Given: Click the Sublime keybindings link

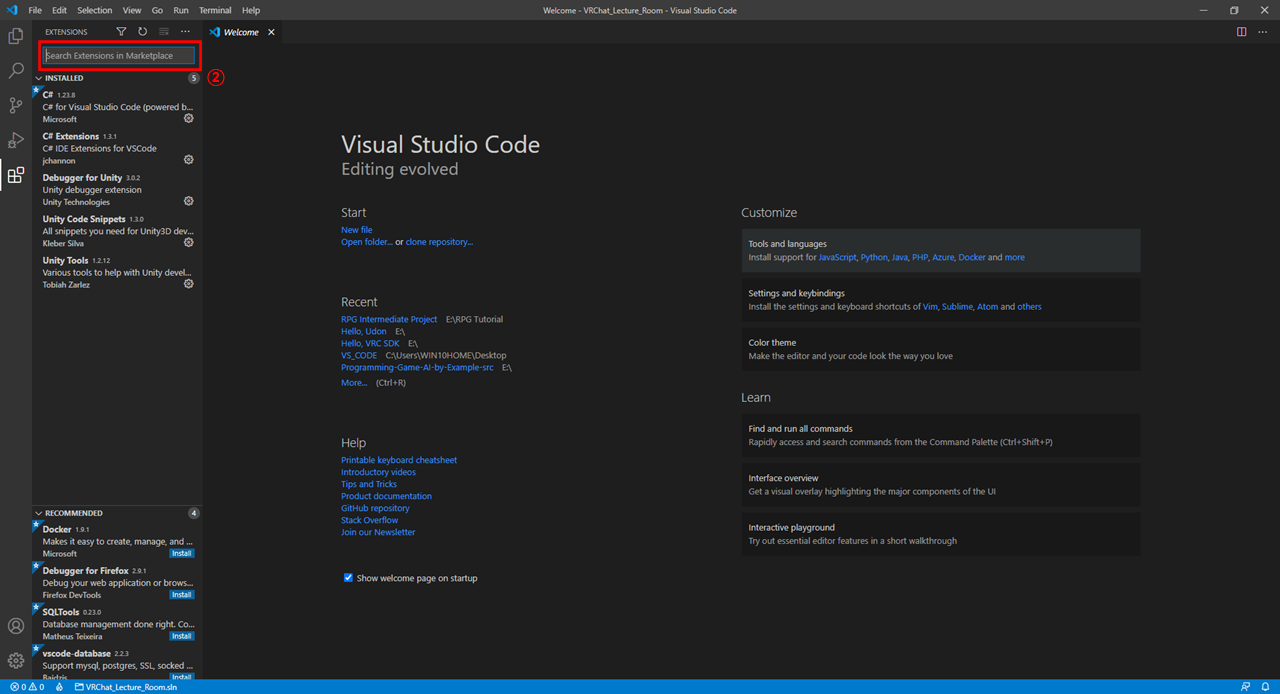Looking at the screenshot, I should pos(957,307).
